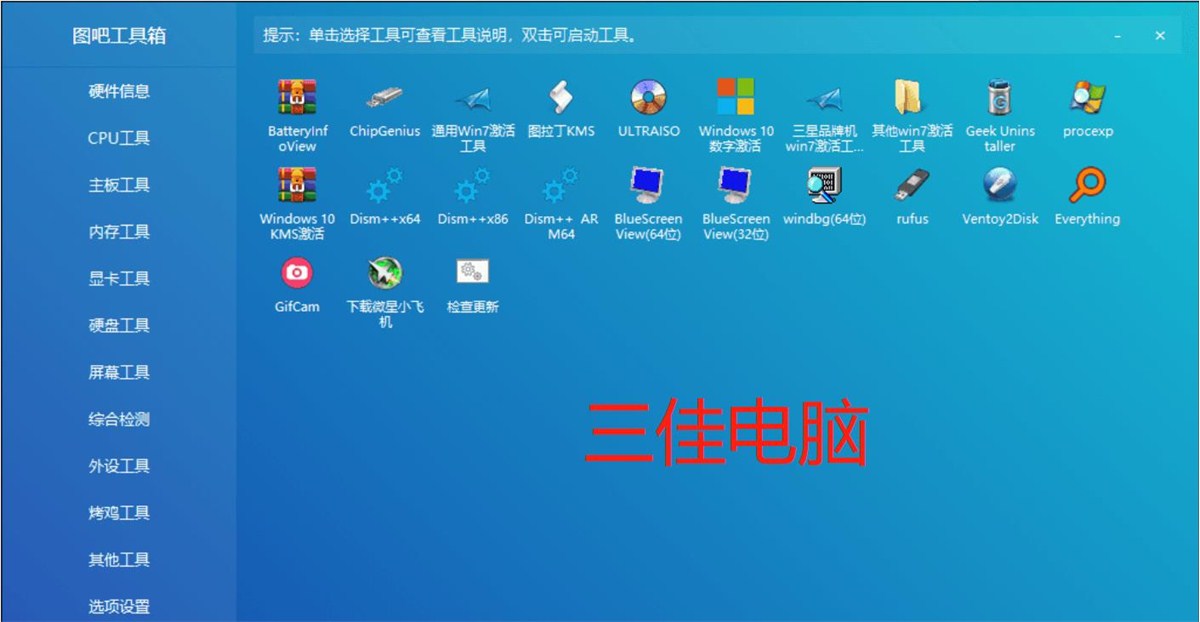This screenshot has width=1200, height=622.
Task: Open the 主板工具 sidebar category
Action: (119, 185)
